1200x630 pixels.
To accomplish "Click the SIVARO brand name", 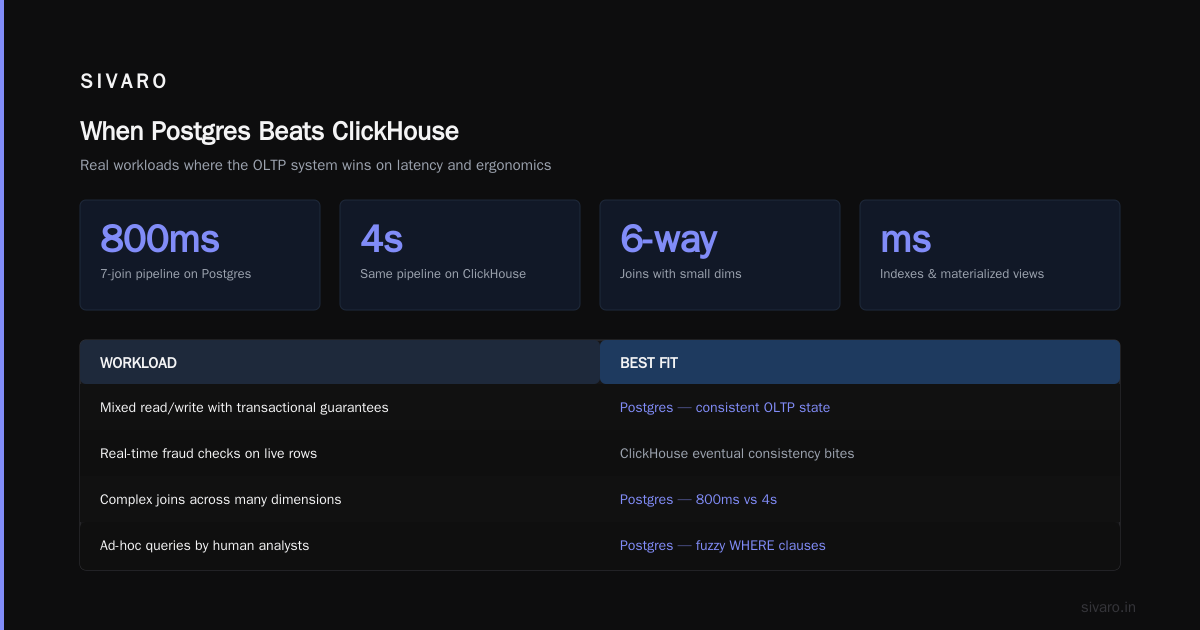I will (x=124, y=82).
